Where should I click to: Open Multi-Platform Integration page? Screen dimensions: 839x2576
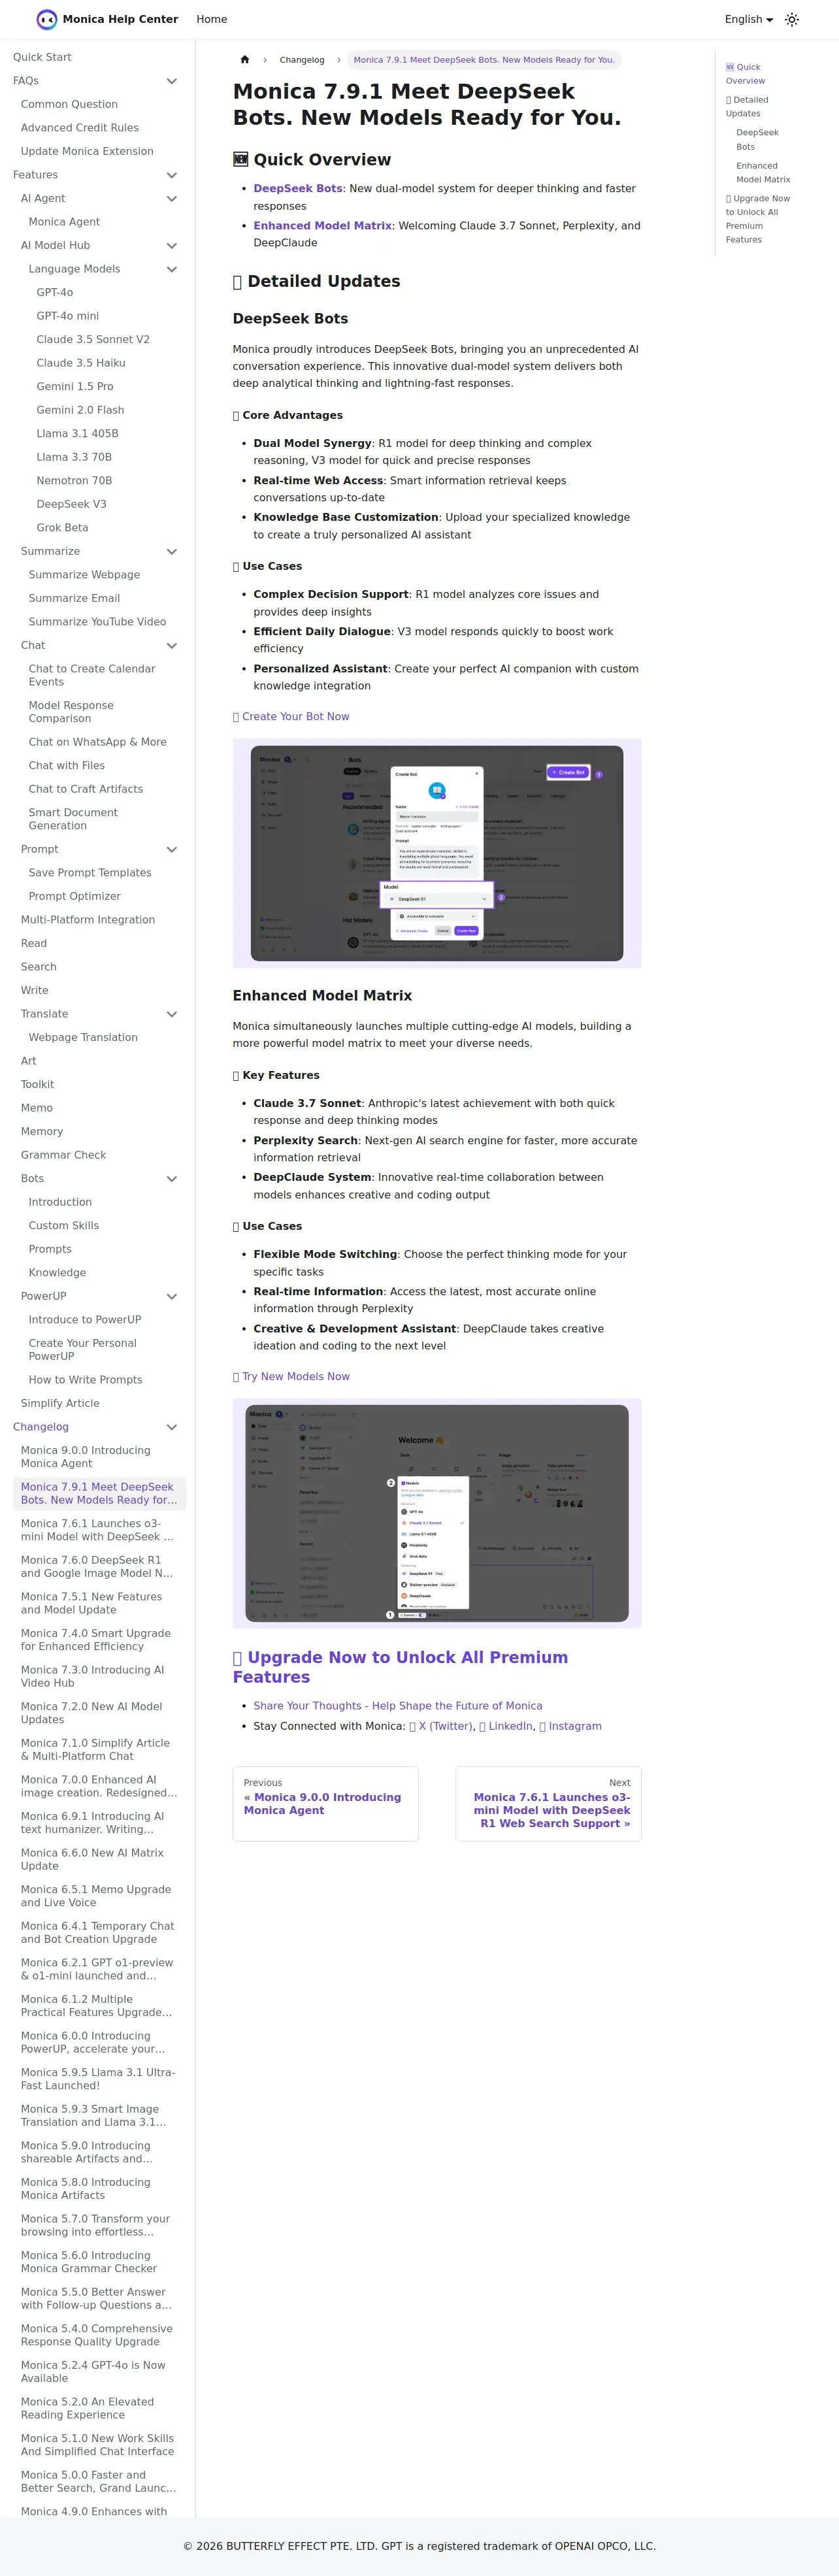tap(88, 919)
